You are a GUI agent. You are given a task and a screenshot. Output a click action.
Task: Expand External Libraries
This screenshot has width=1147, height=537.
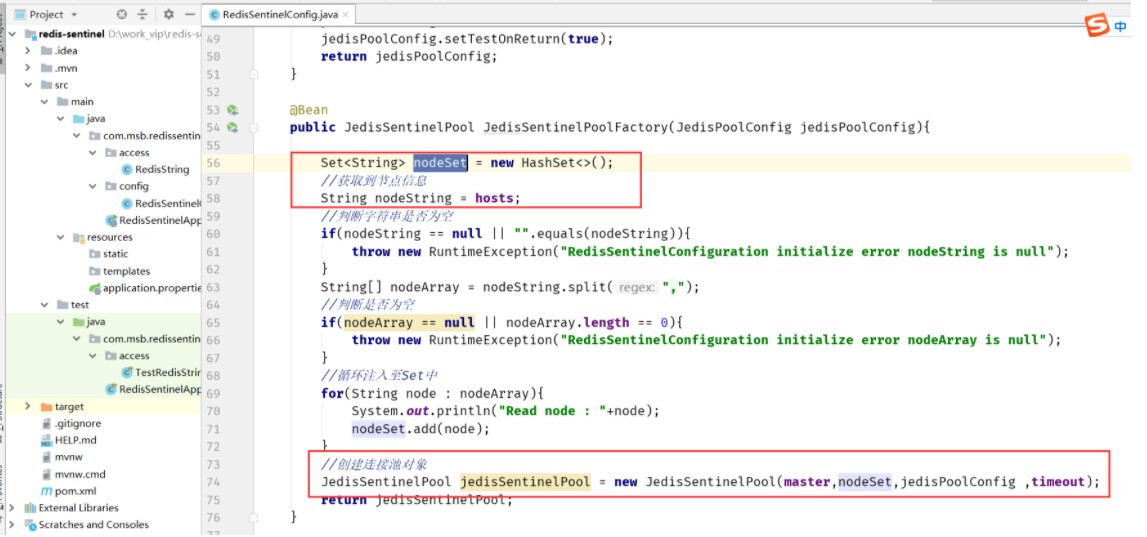12,508
